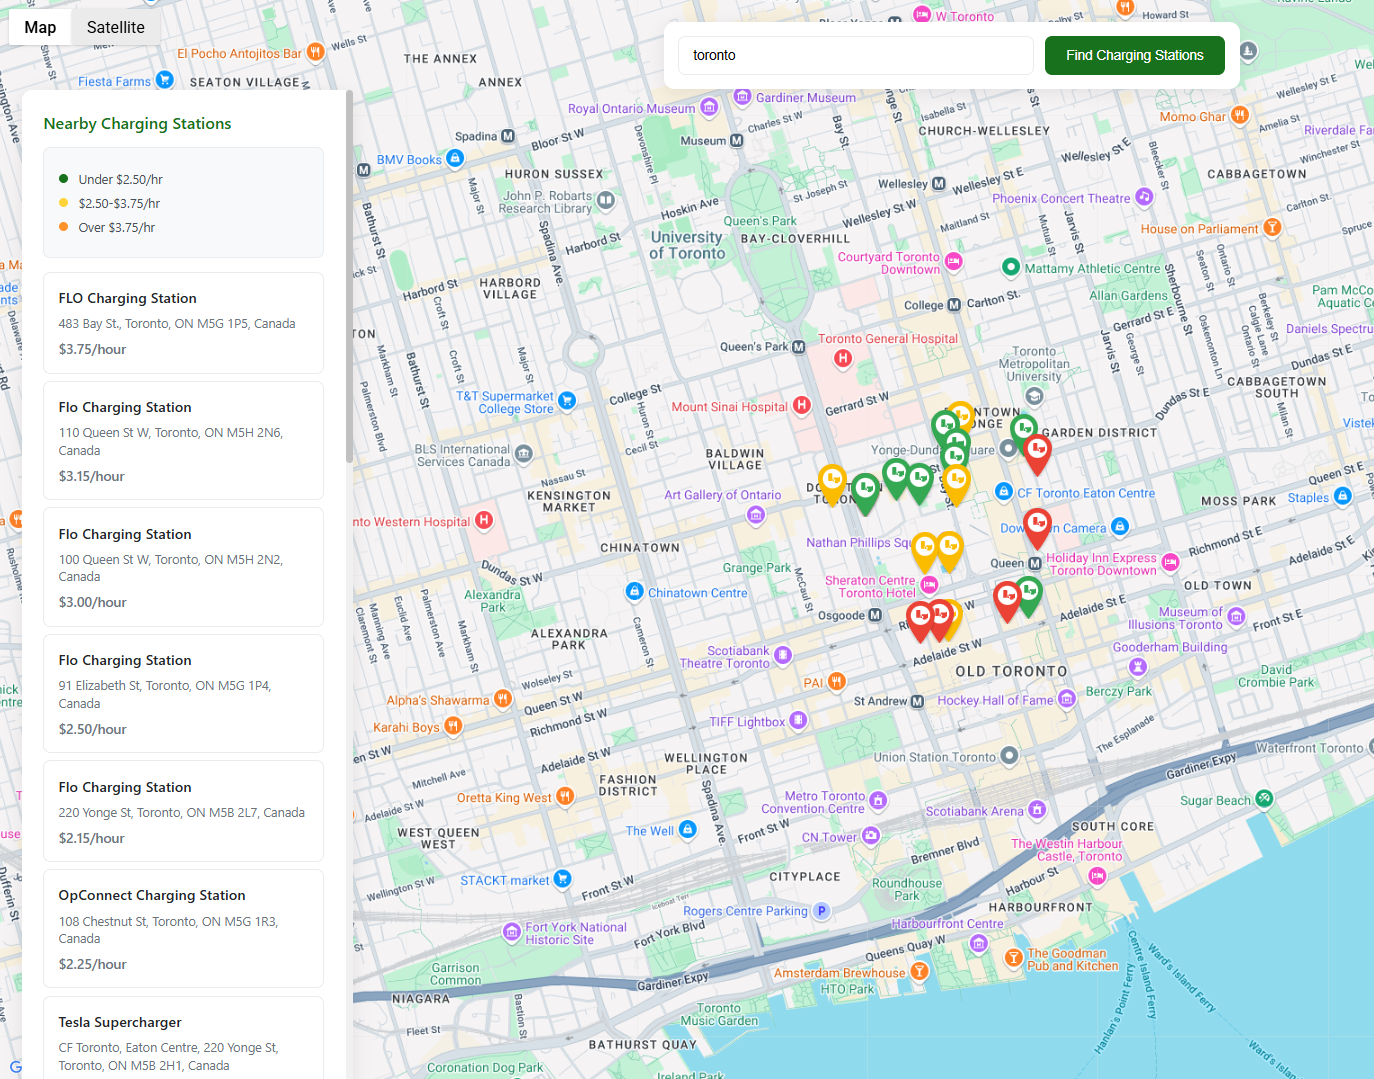Image resolution: width=1374 pixels, height=1079 pixels.
Task: Click the Alpha's Shawarma restaurant icon
Action: coord(503,698)
